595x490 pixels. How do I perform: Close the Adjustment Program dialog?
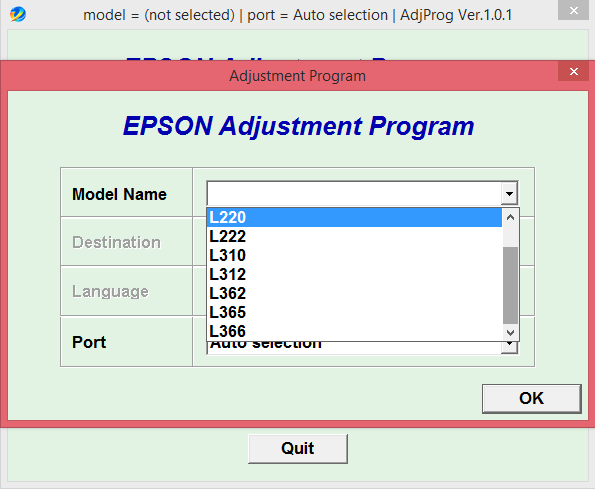tap(573, 71)
